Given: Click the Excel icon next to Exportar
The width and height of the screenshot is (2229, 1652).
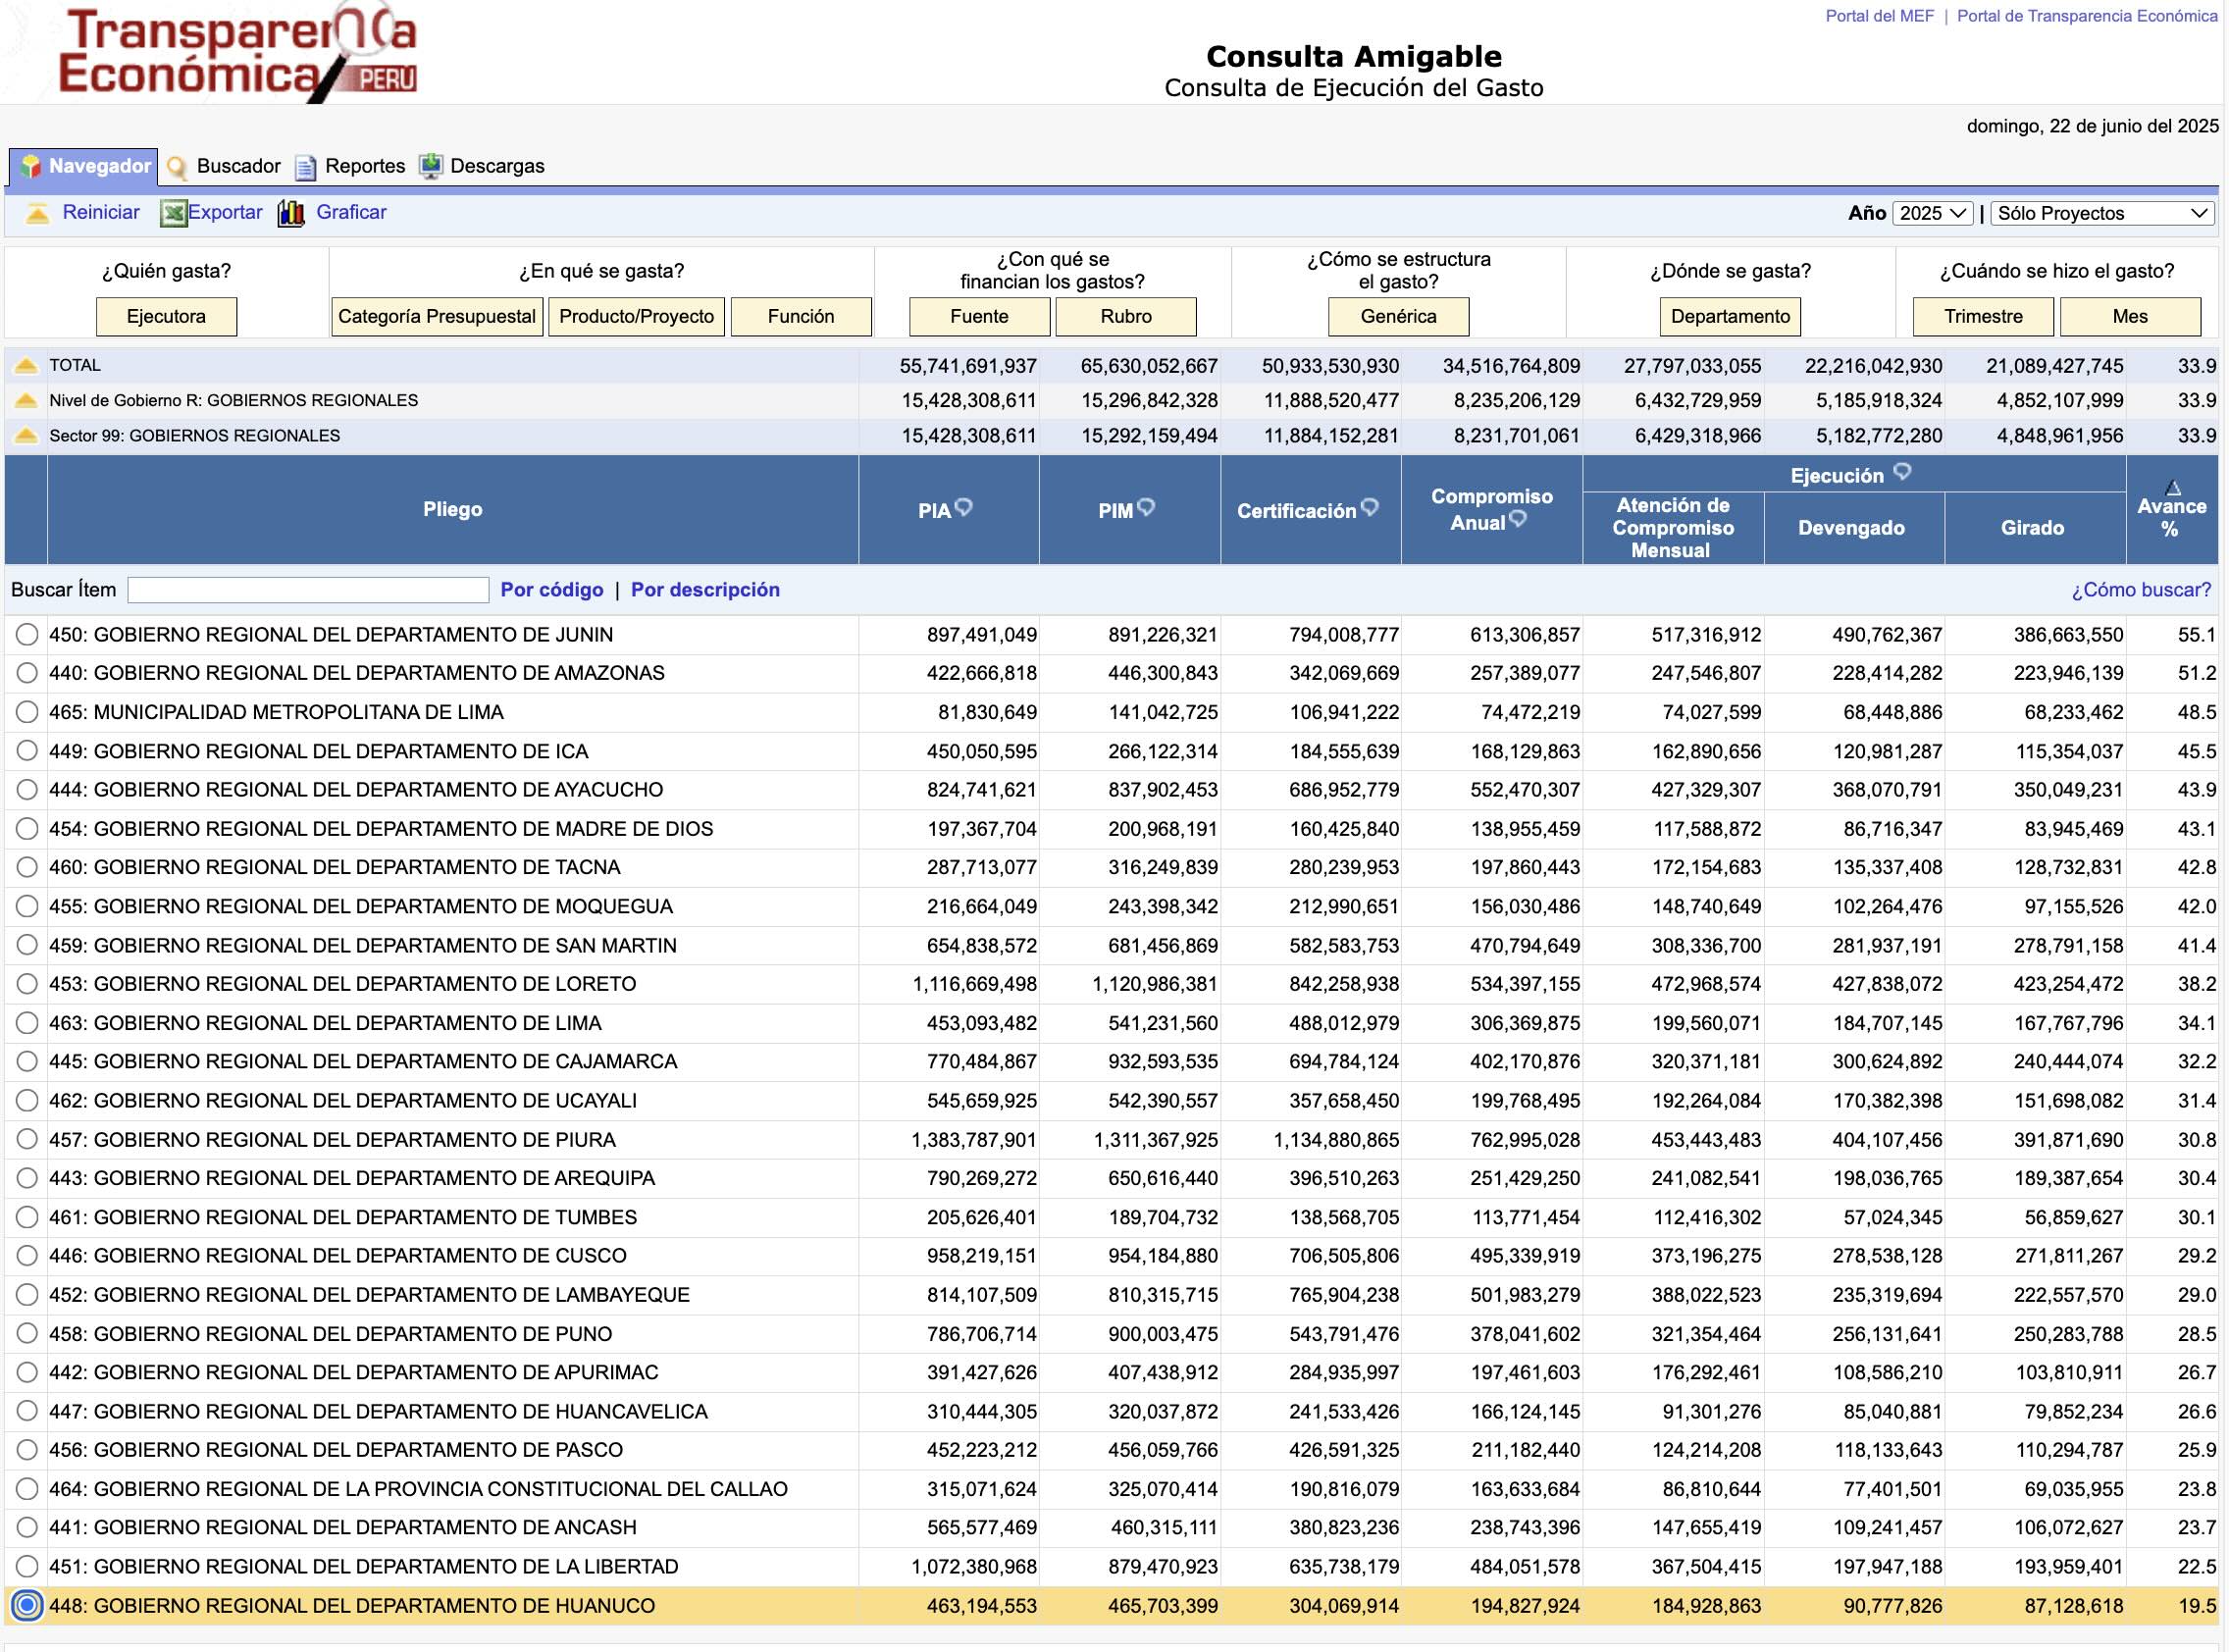Looking at the screenshot, I should point(173,213).
